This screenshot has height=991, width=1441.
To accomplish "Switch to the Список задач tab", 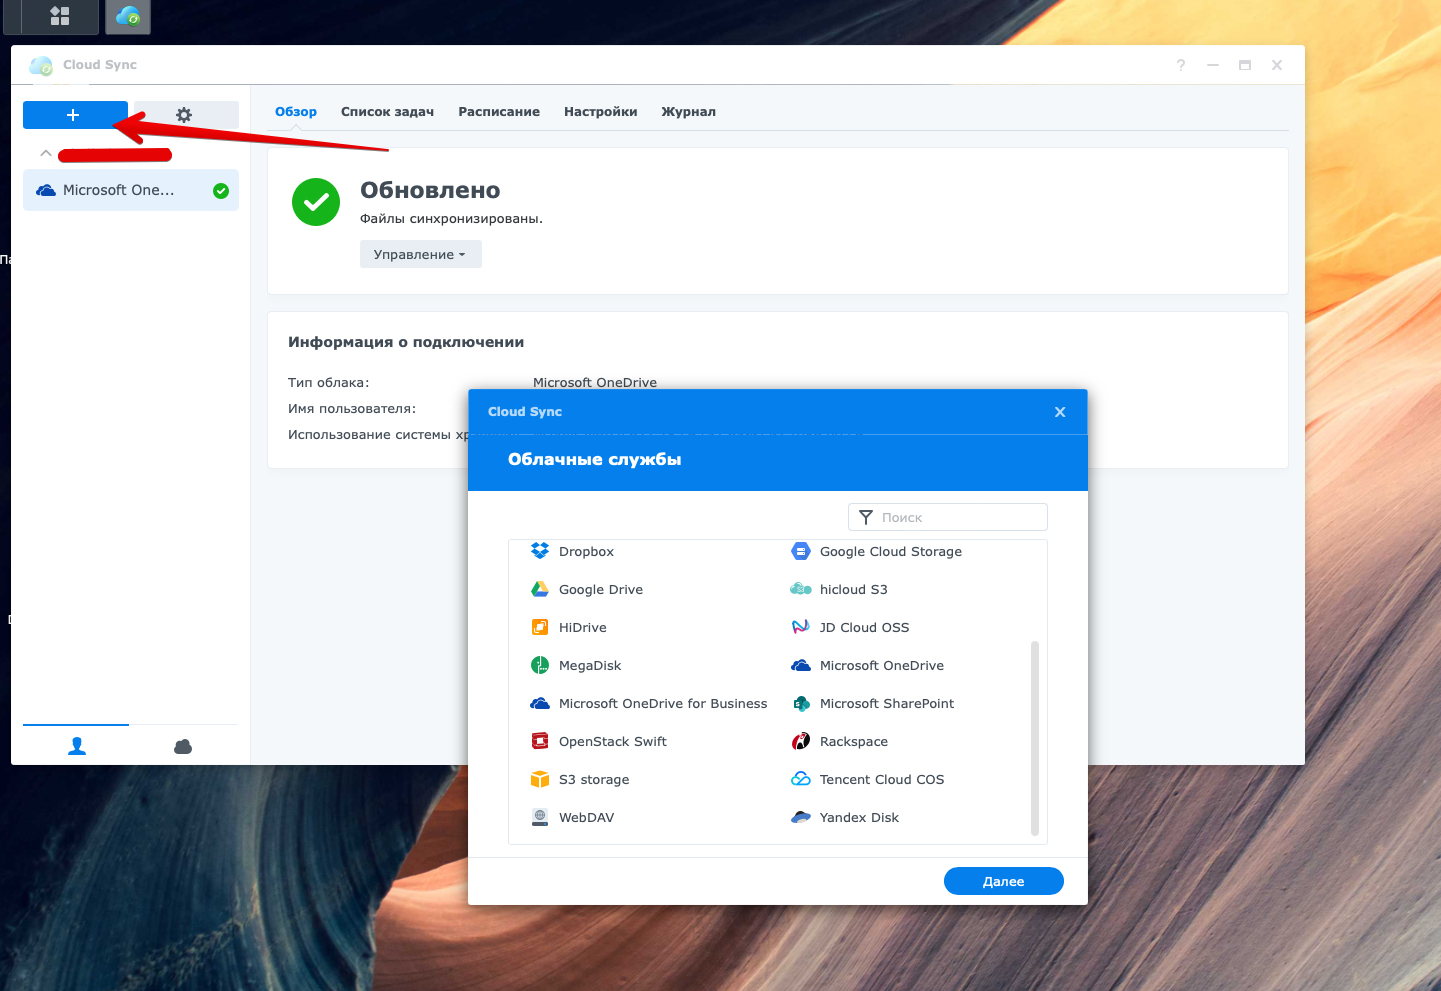I will coord(387,112).
